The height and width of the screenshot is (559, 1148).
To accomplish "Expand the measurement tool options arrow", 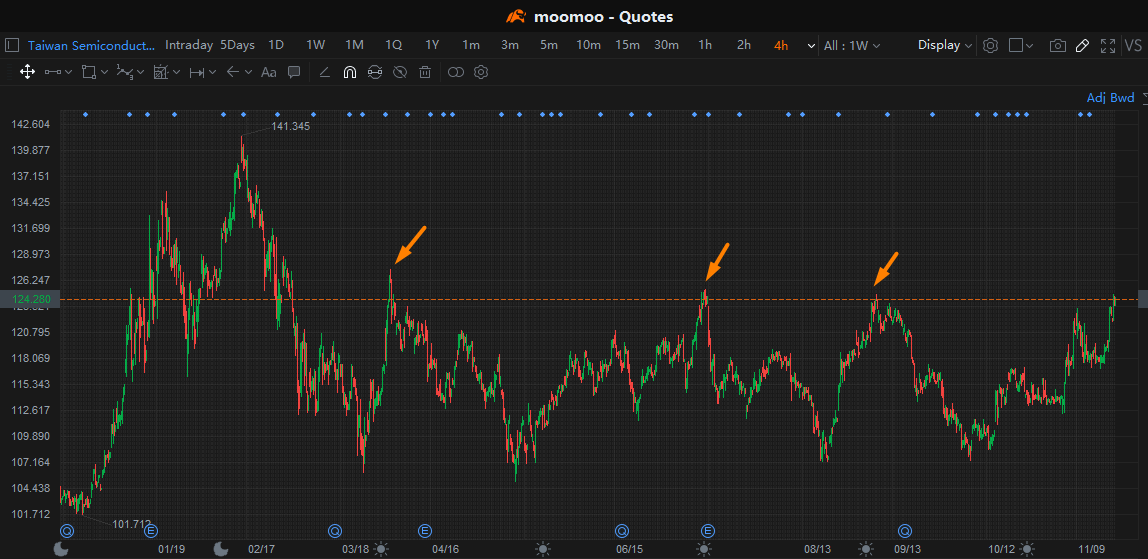I will click(176, 72).
